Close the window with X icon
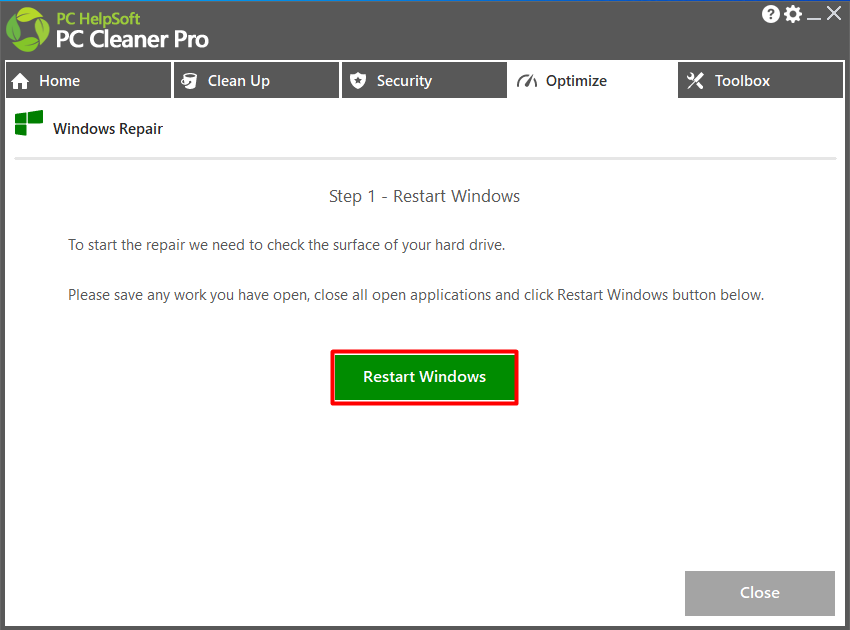The width and height of the screenshot is (850, 630). pos(834,13)
